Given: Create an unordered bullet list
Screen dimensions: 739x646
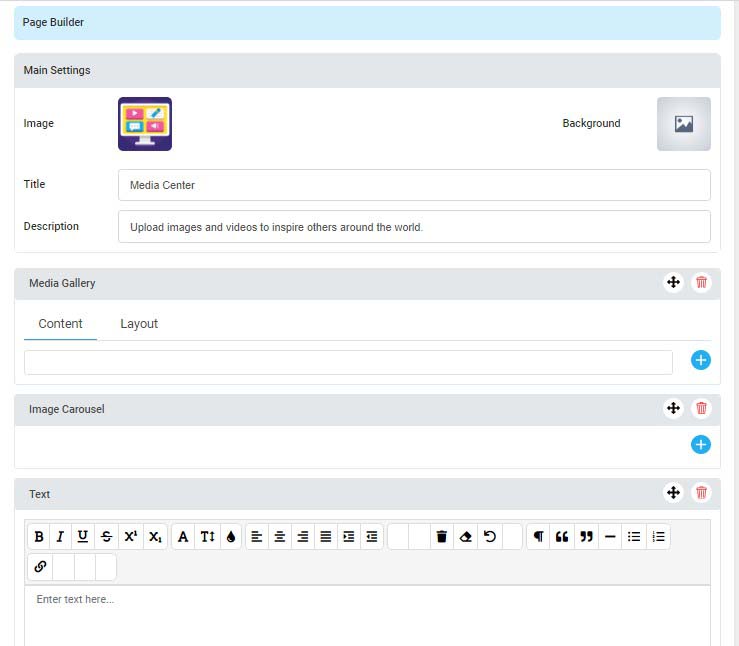Looking at the screenshot, I should 634,536.
